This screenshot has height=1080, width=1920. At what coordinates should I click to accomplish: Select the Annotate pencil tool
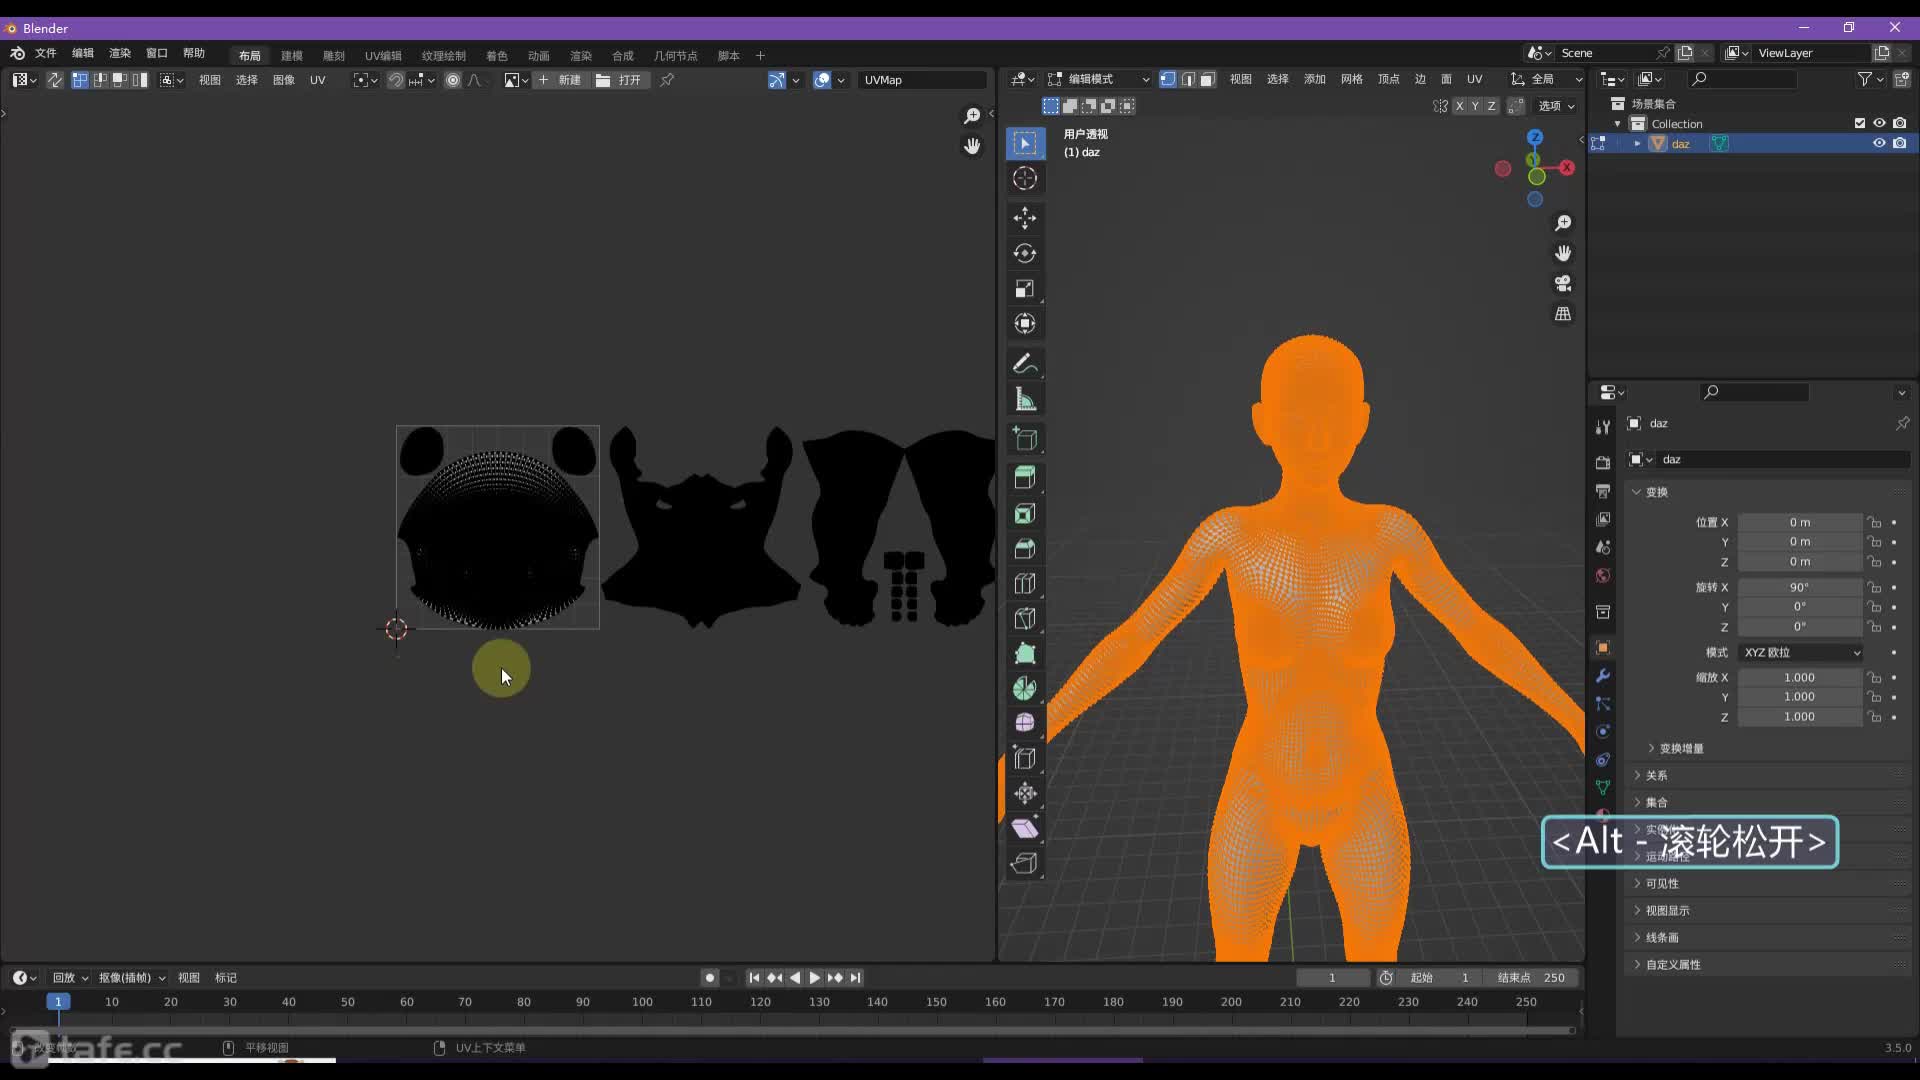(x=1025, y=364)
